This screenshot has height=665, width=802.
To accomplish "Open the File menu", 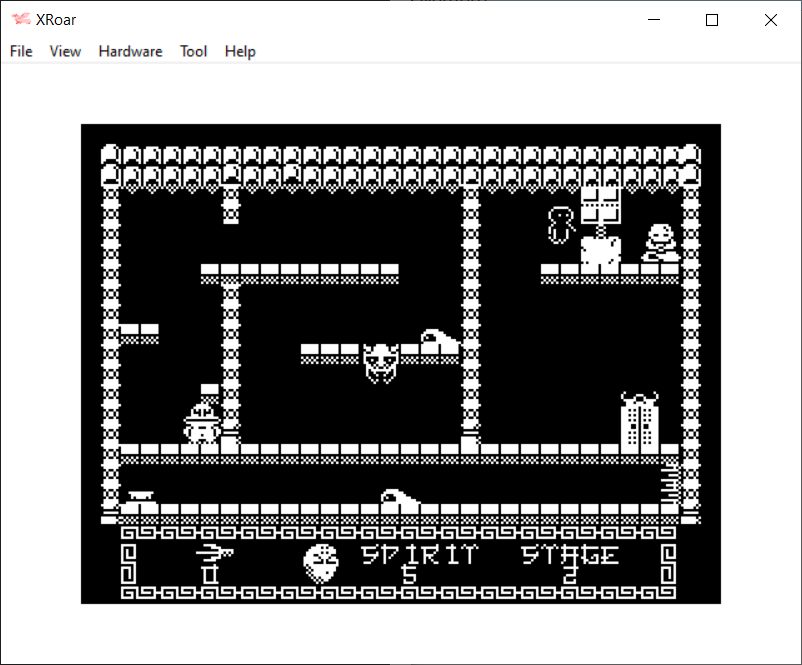I will pyautogui.click(x=21, y=51).
